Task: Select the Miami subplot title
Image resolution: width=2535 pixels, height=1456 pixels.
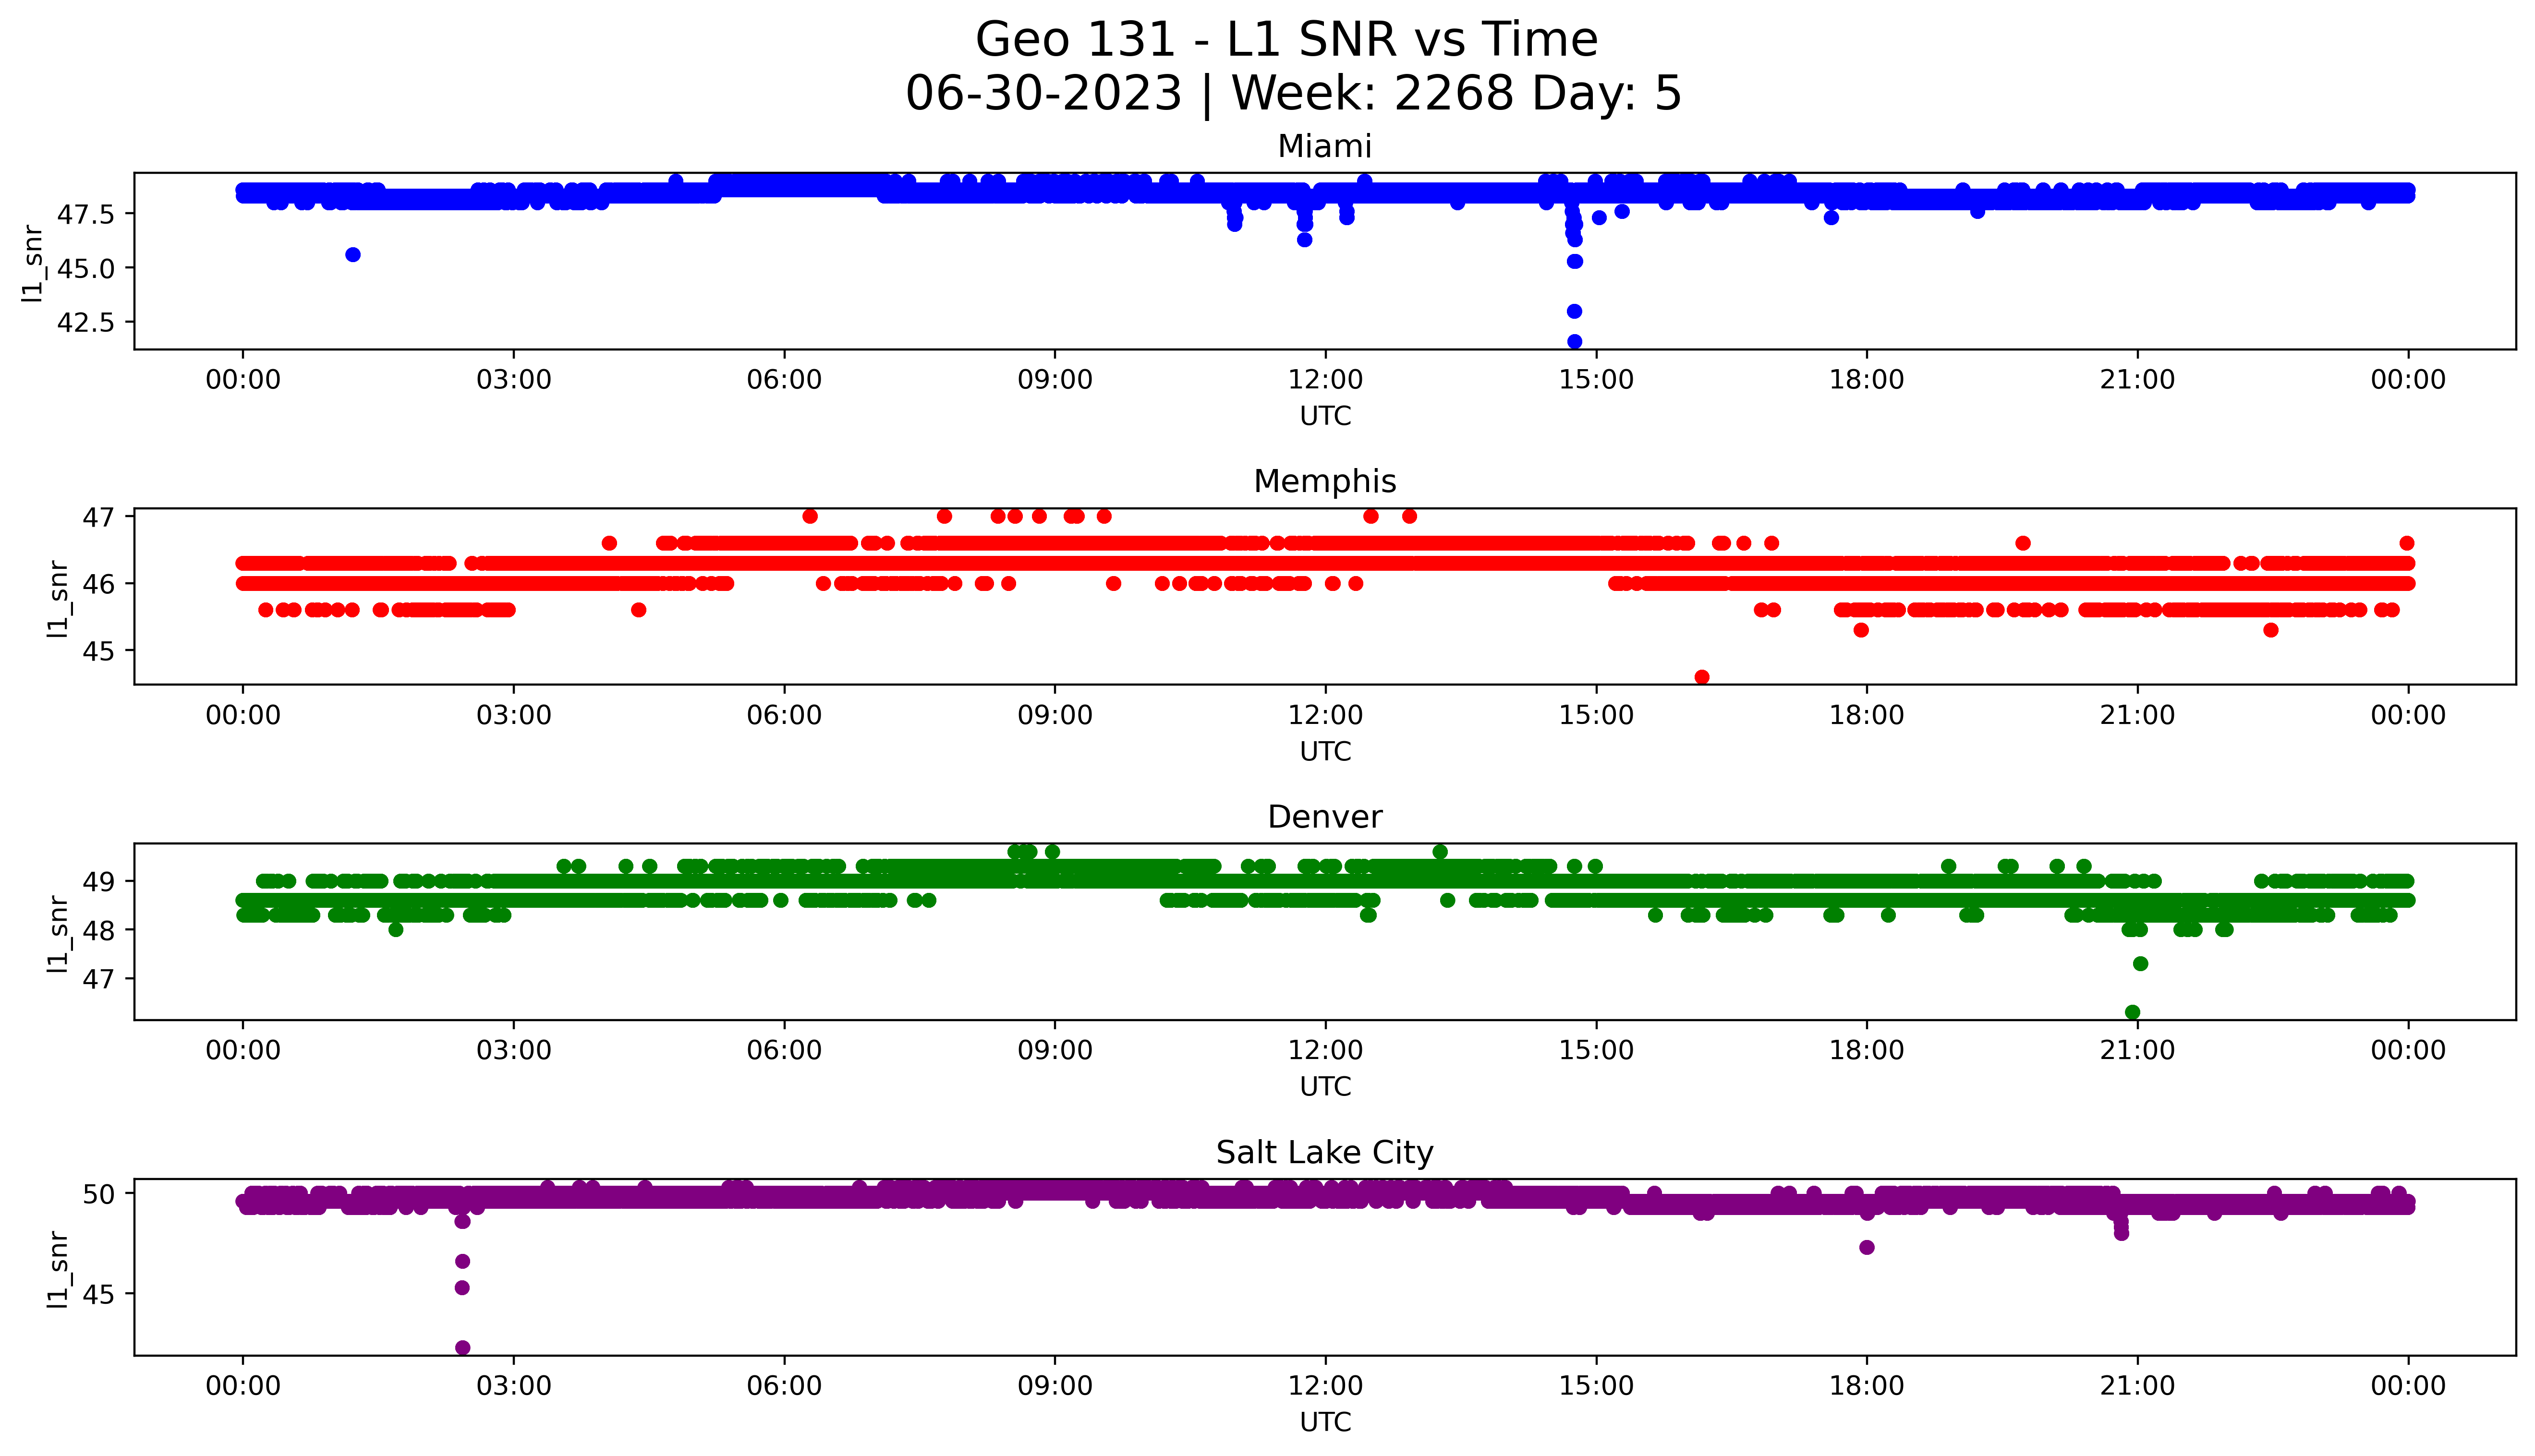Action: pos(1324,146)
